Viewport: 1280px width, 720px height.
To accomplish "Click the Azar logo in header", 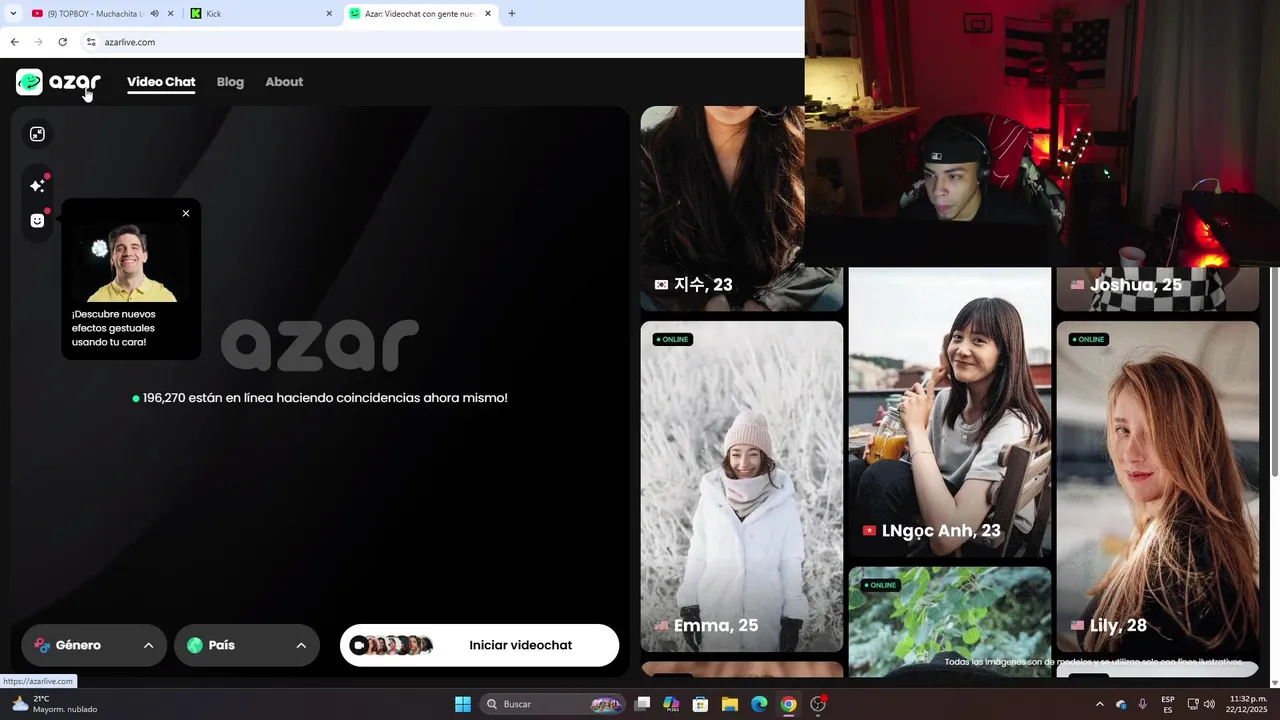I will [58, 82].
